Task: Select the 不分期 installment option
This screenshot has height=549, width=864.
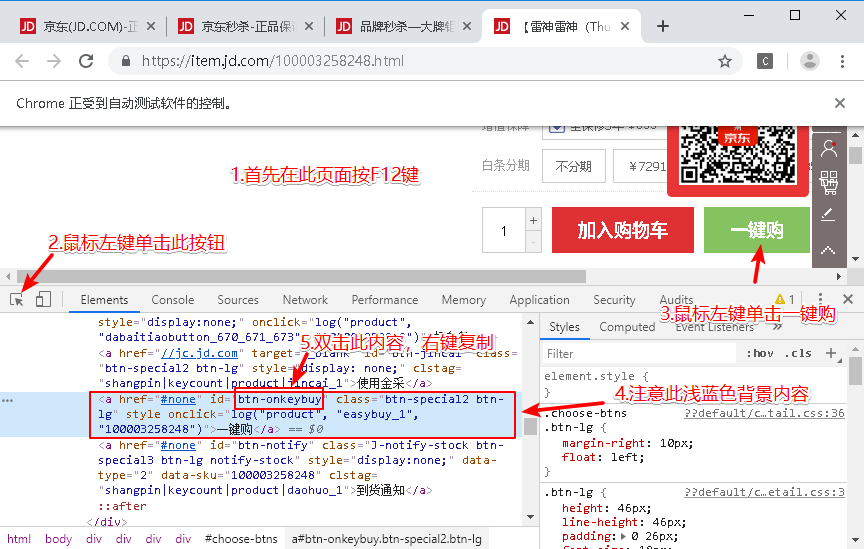Action: pyautogui.click(x=574, y=166)
